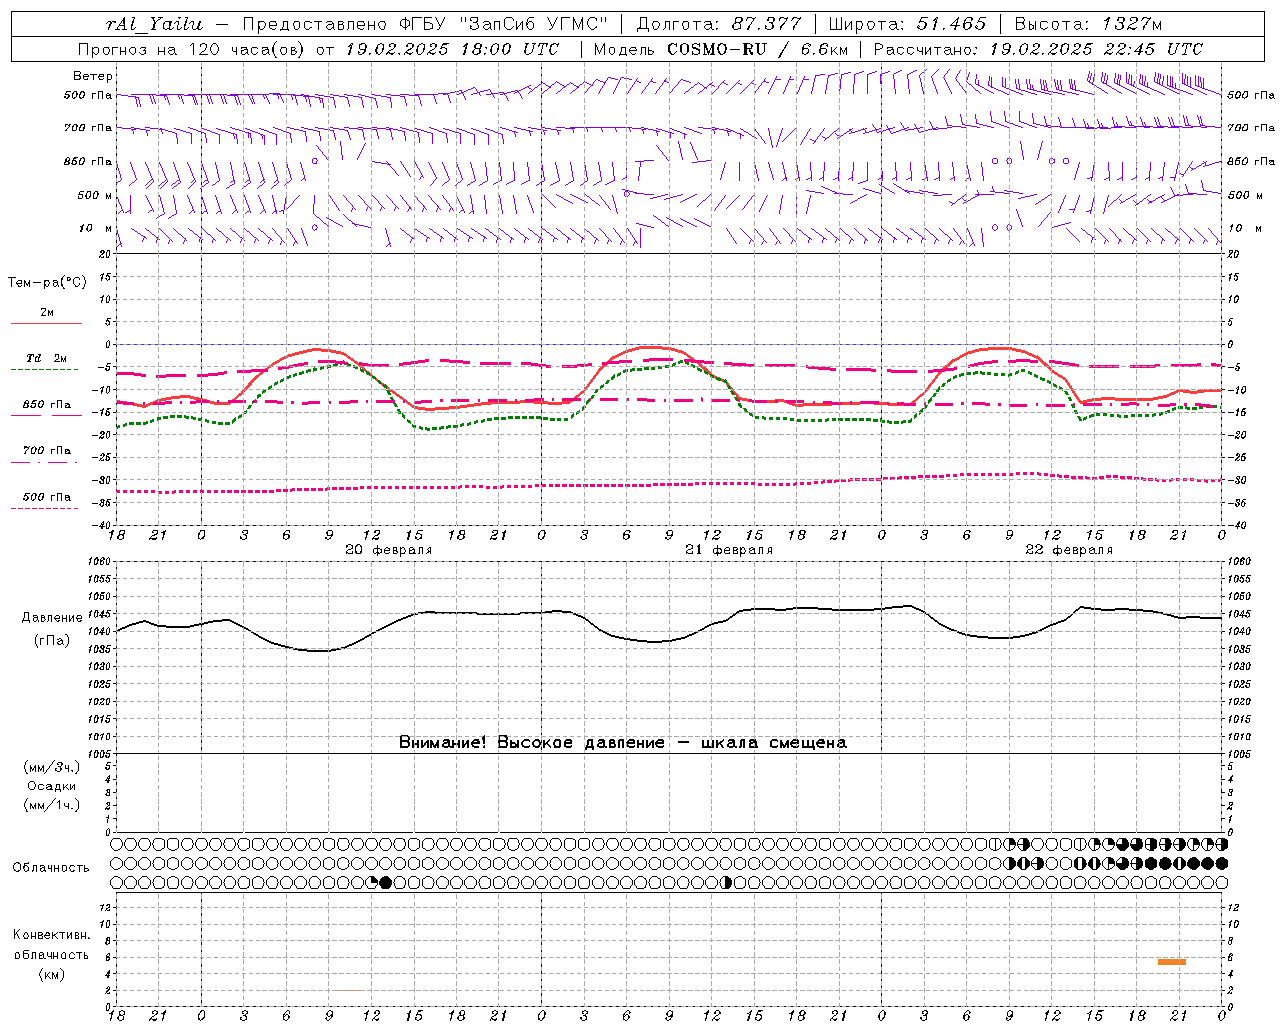Select the Высота: 1327м field
This screenshot has height=1024, width=1280.
tap(1088, 24)
